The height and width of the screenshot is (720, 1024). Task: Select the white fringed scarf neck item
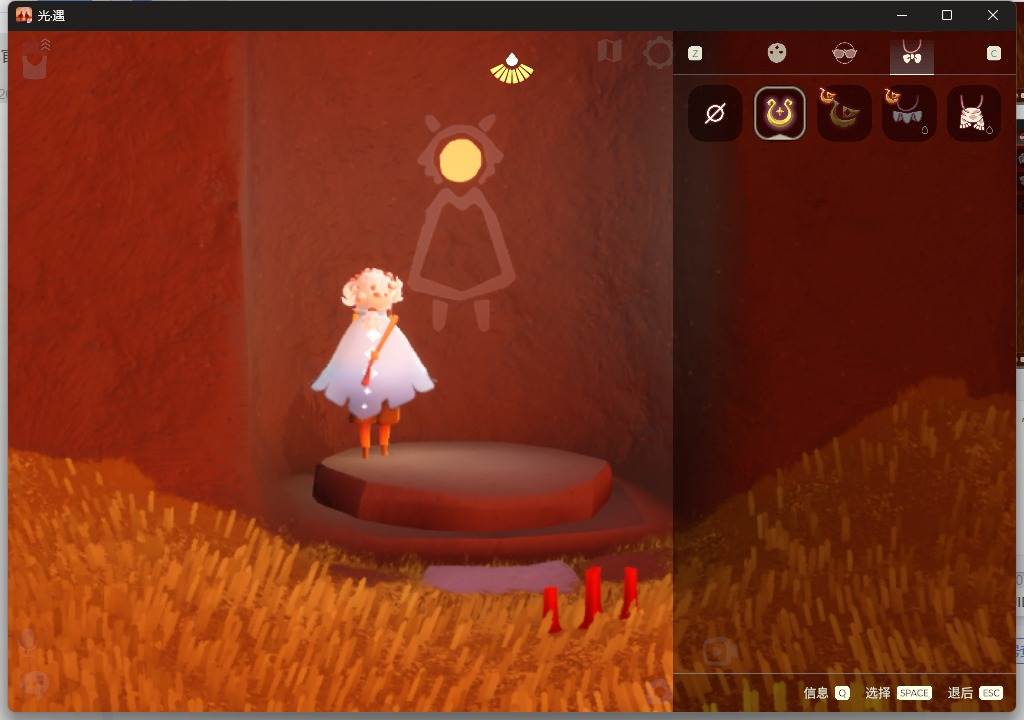point(973,114)
